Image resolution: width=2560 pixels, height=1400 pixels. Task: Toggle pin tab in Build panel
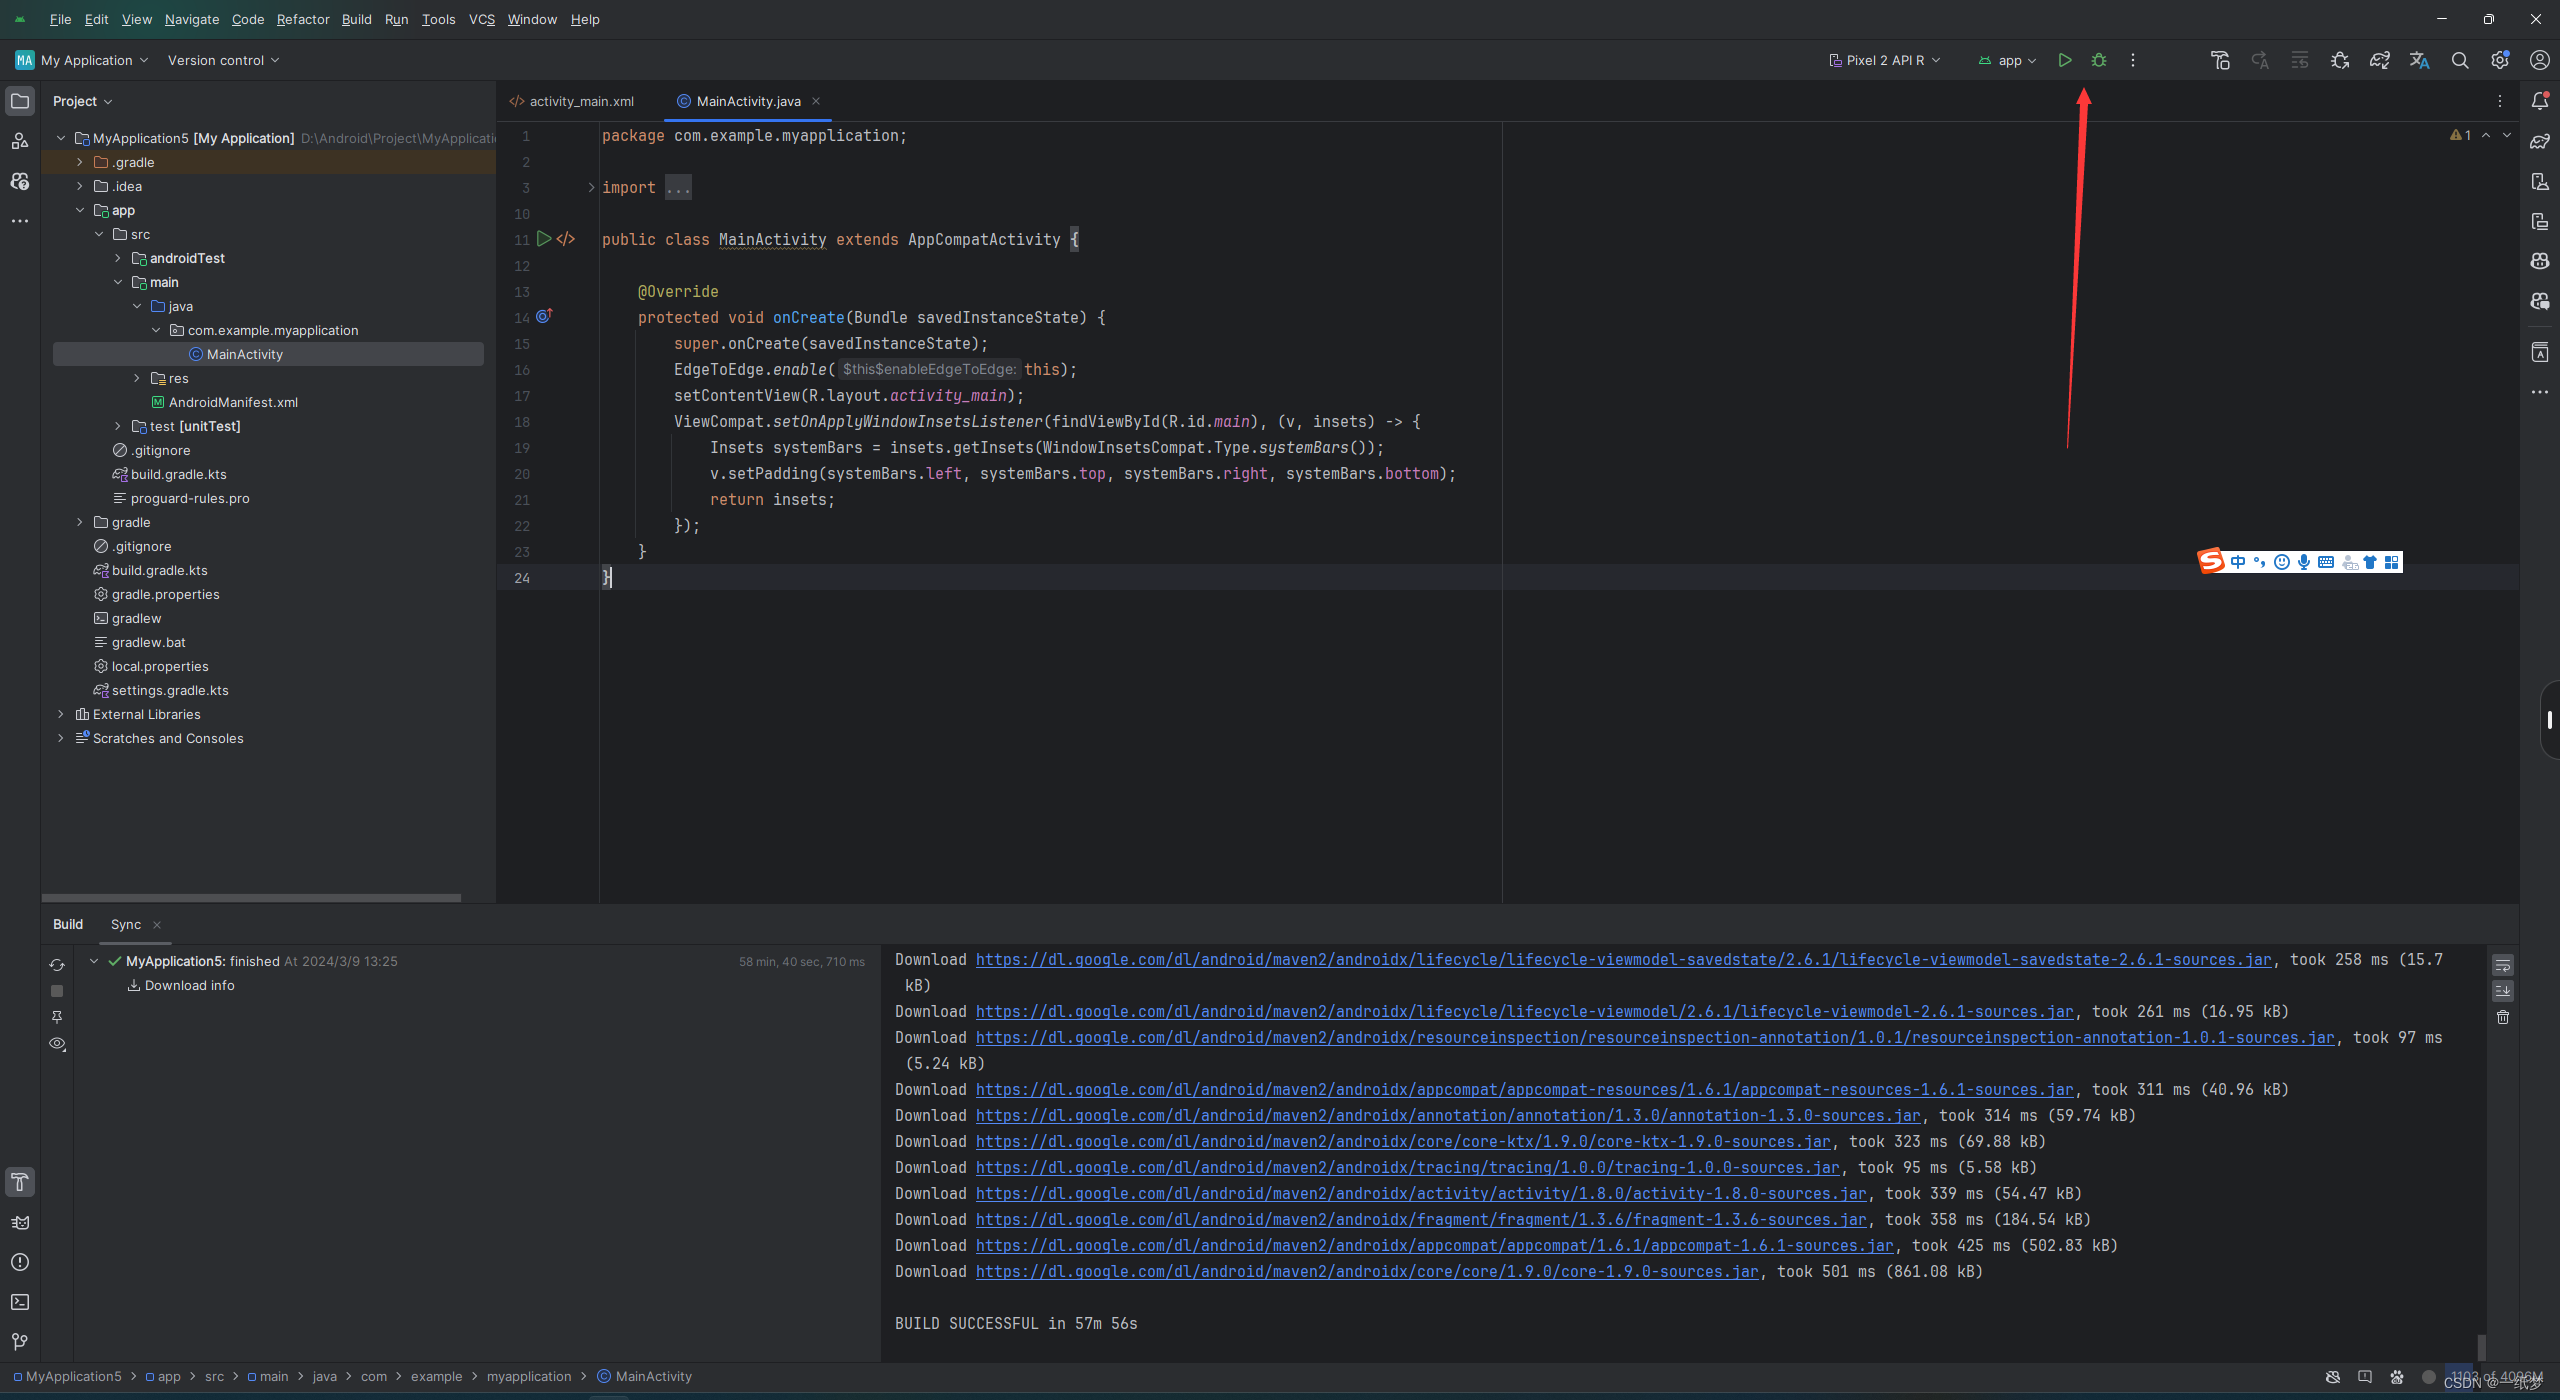[x=57, y=1017]
